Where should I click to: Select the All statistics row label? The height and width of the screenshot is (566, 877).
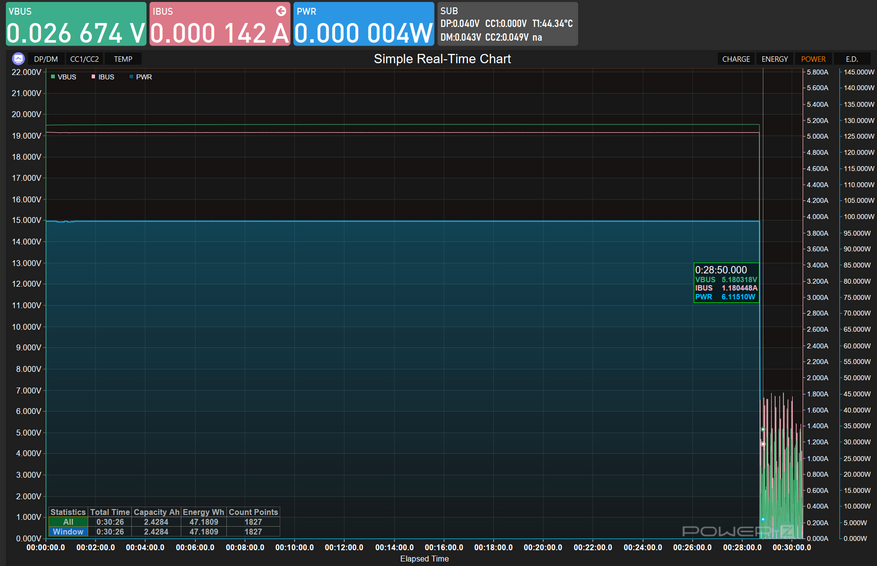(x=68, y=522)
